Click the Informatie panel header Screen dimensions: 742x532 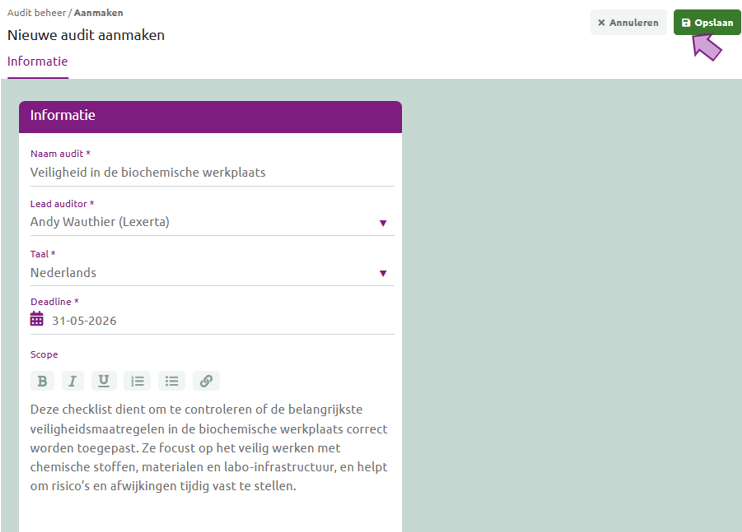tap(210, 116)
